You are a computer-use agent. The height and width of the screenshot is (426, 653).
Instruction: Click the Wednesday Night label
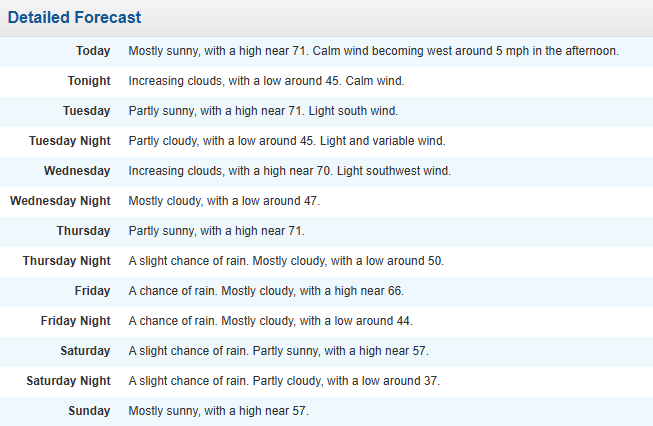click(x=60, y=201)
